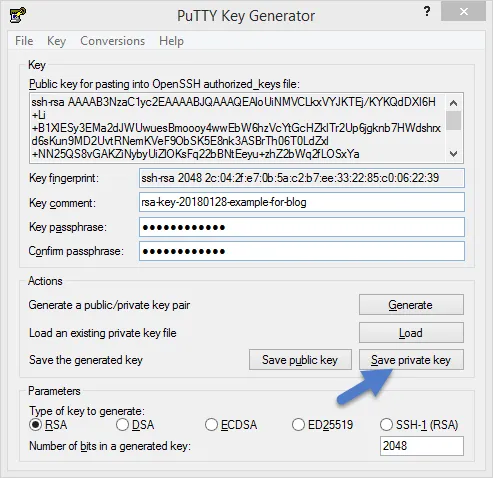This screenshot has height=478, width=493.
Task: Click 'Load an existing private key file' text
Action: coord(103,333)
